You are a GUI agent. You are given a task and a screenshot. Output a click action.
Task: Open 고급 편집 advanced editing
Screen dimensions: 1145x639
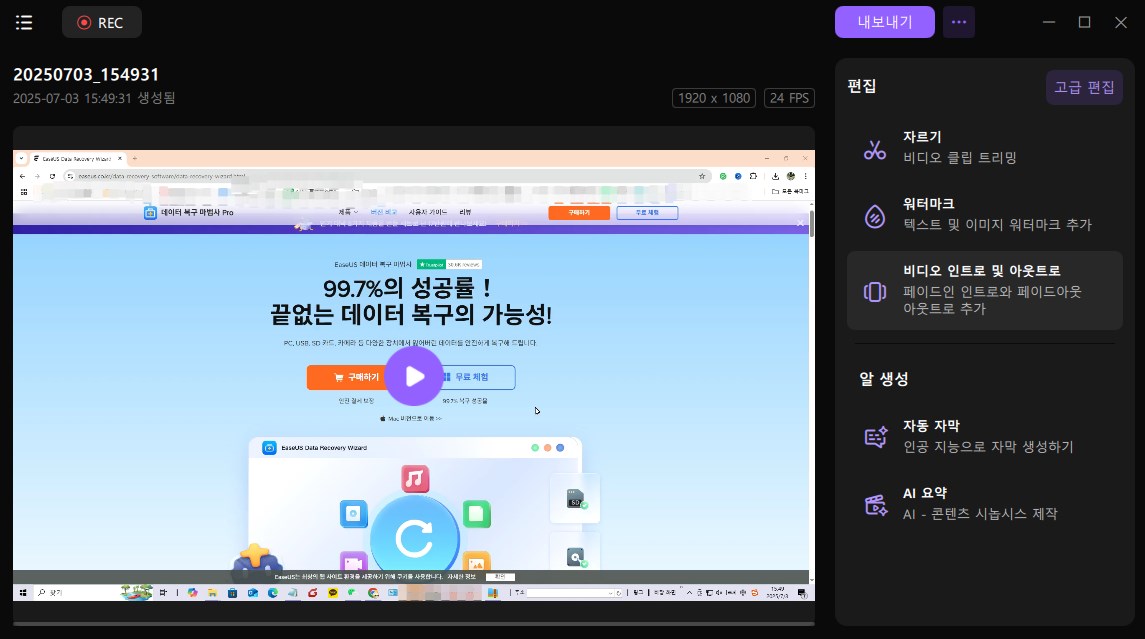coord(1084,87)
